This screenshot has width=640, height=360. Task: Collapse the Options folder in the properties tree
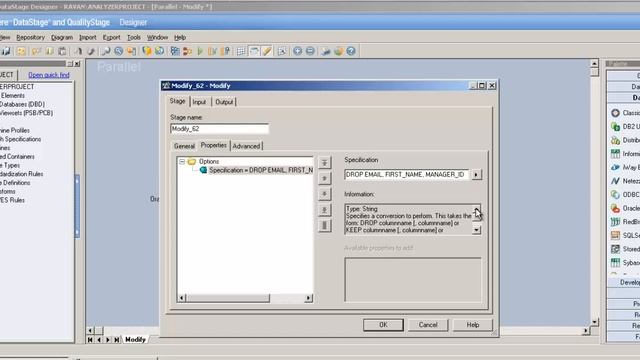182,162
